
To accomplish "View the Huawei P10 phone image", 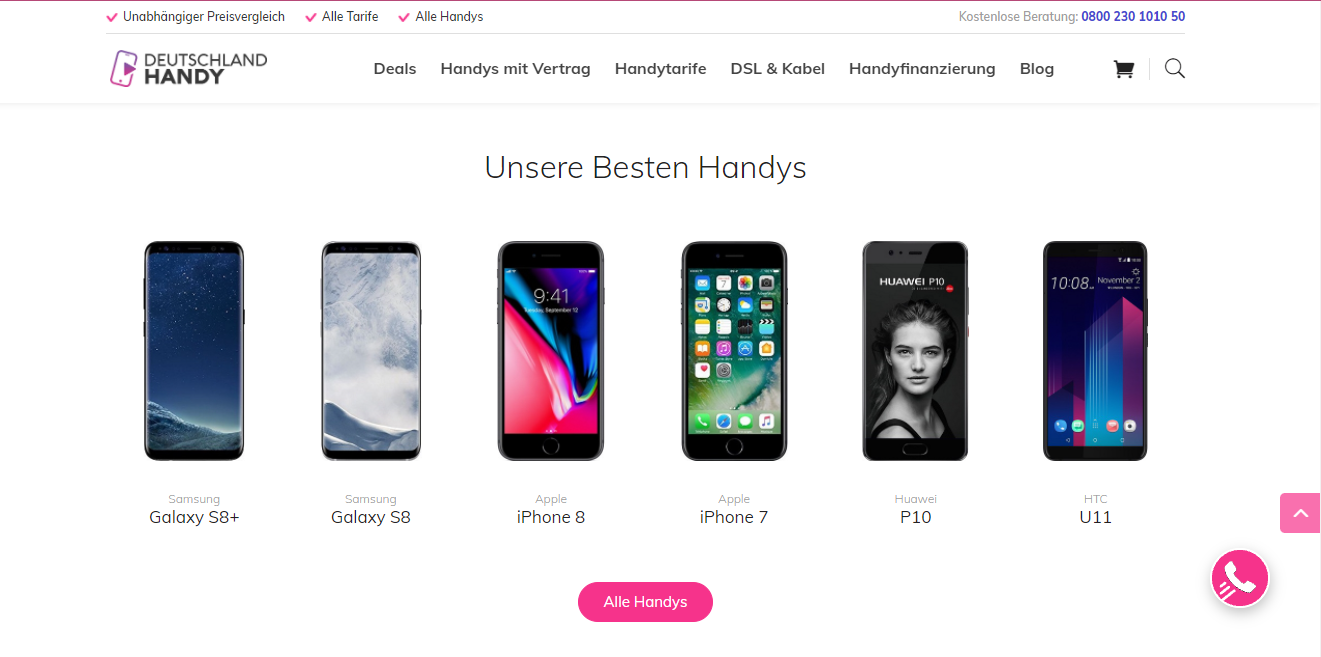I will [915, 351].
